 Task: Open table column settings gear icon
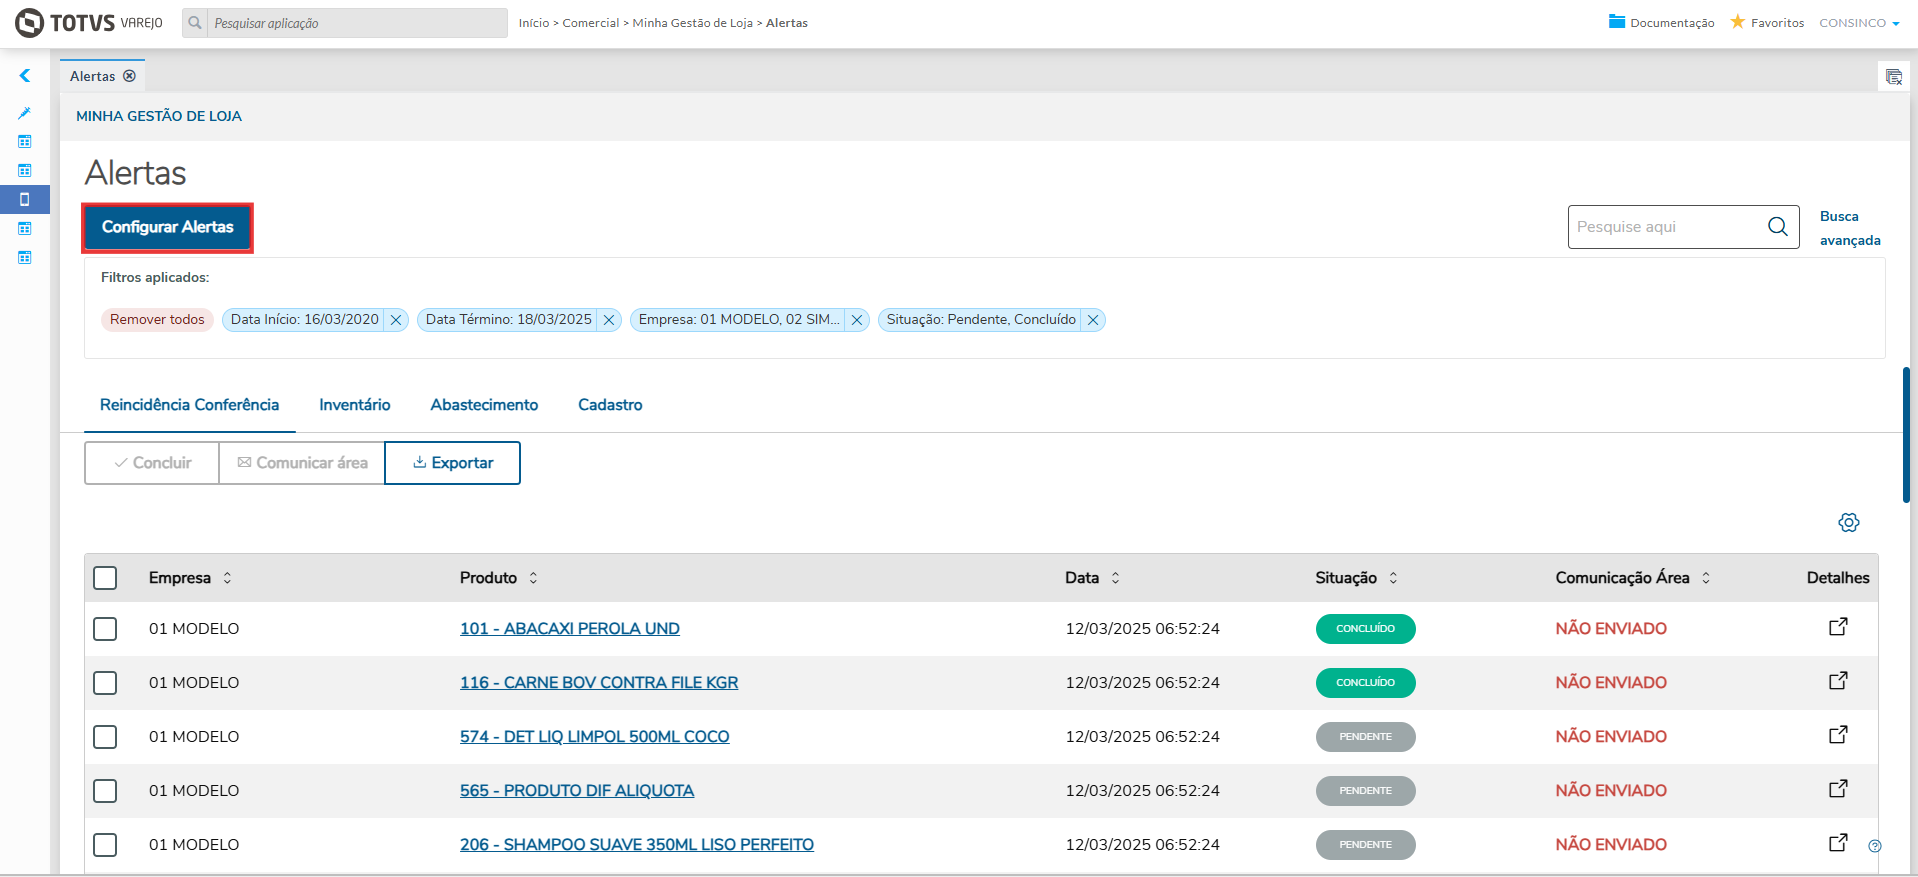click(x=1849, y=522)
